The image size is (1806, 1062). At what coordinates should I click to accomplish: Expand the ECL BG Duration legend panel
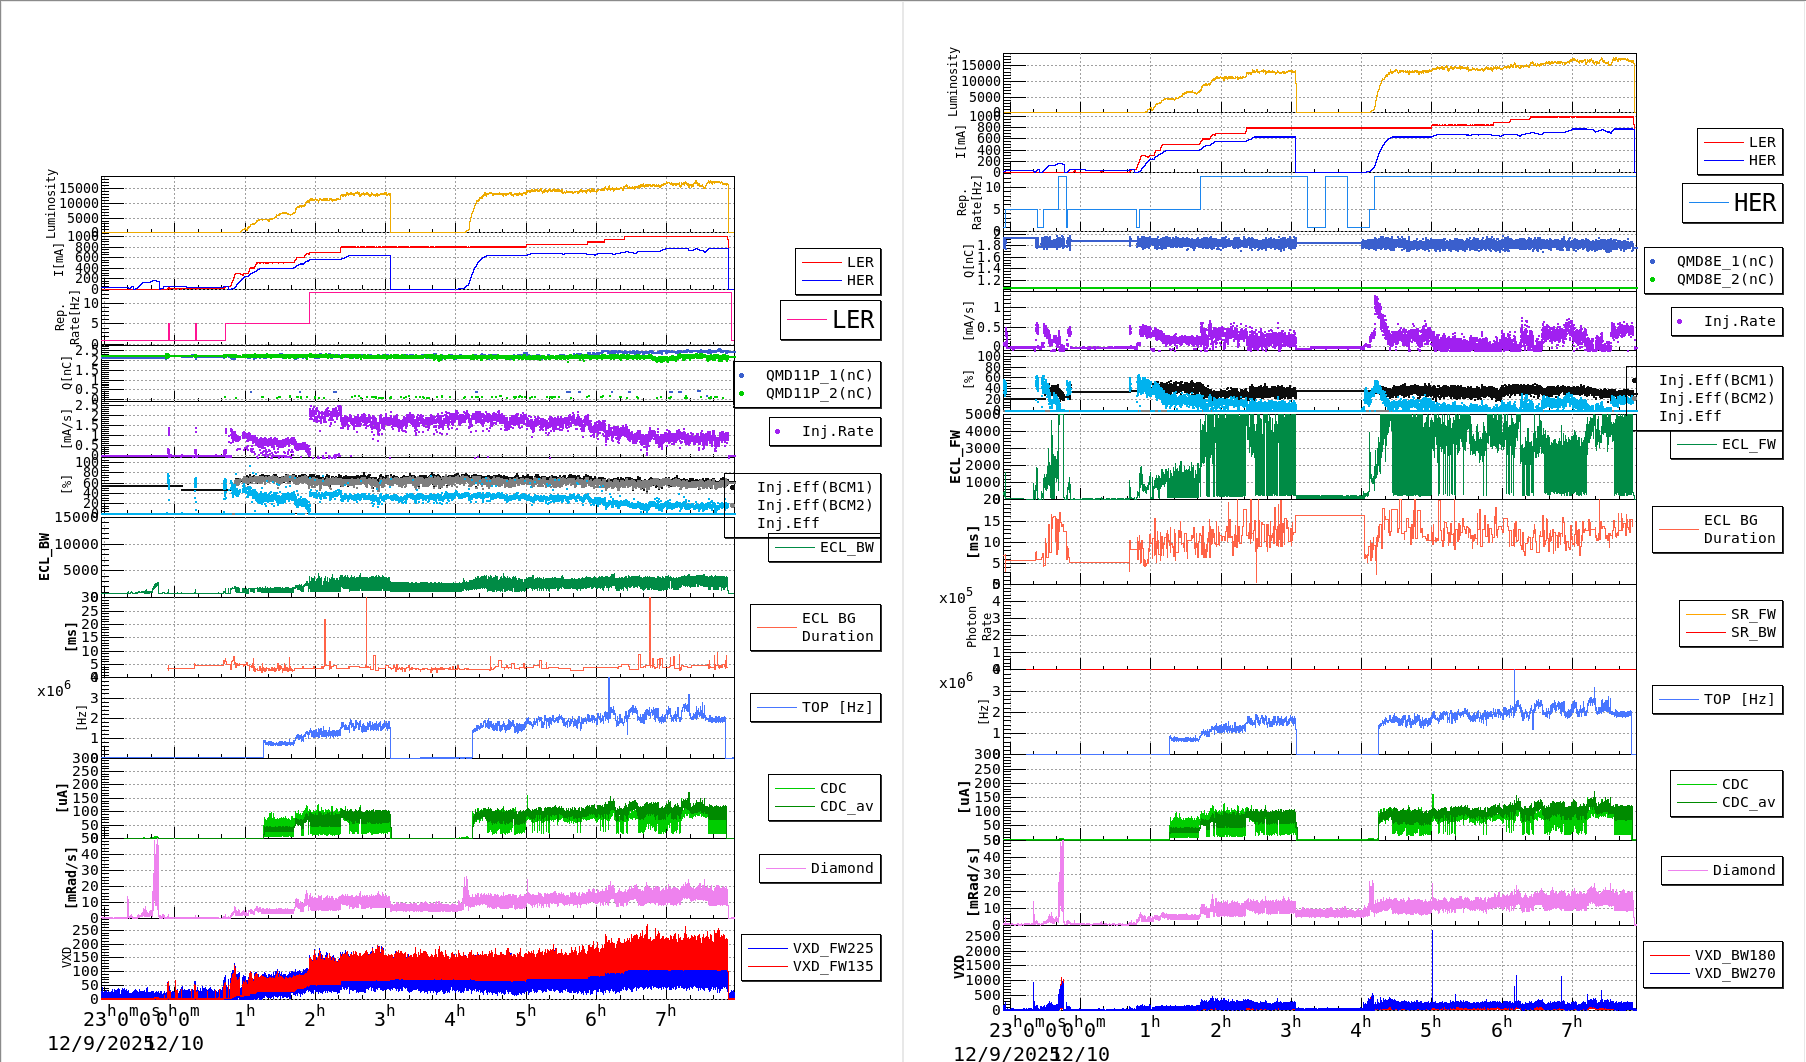point(815,627)
